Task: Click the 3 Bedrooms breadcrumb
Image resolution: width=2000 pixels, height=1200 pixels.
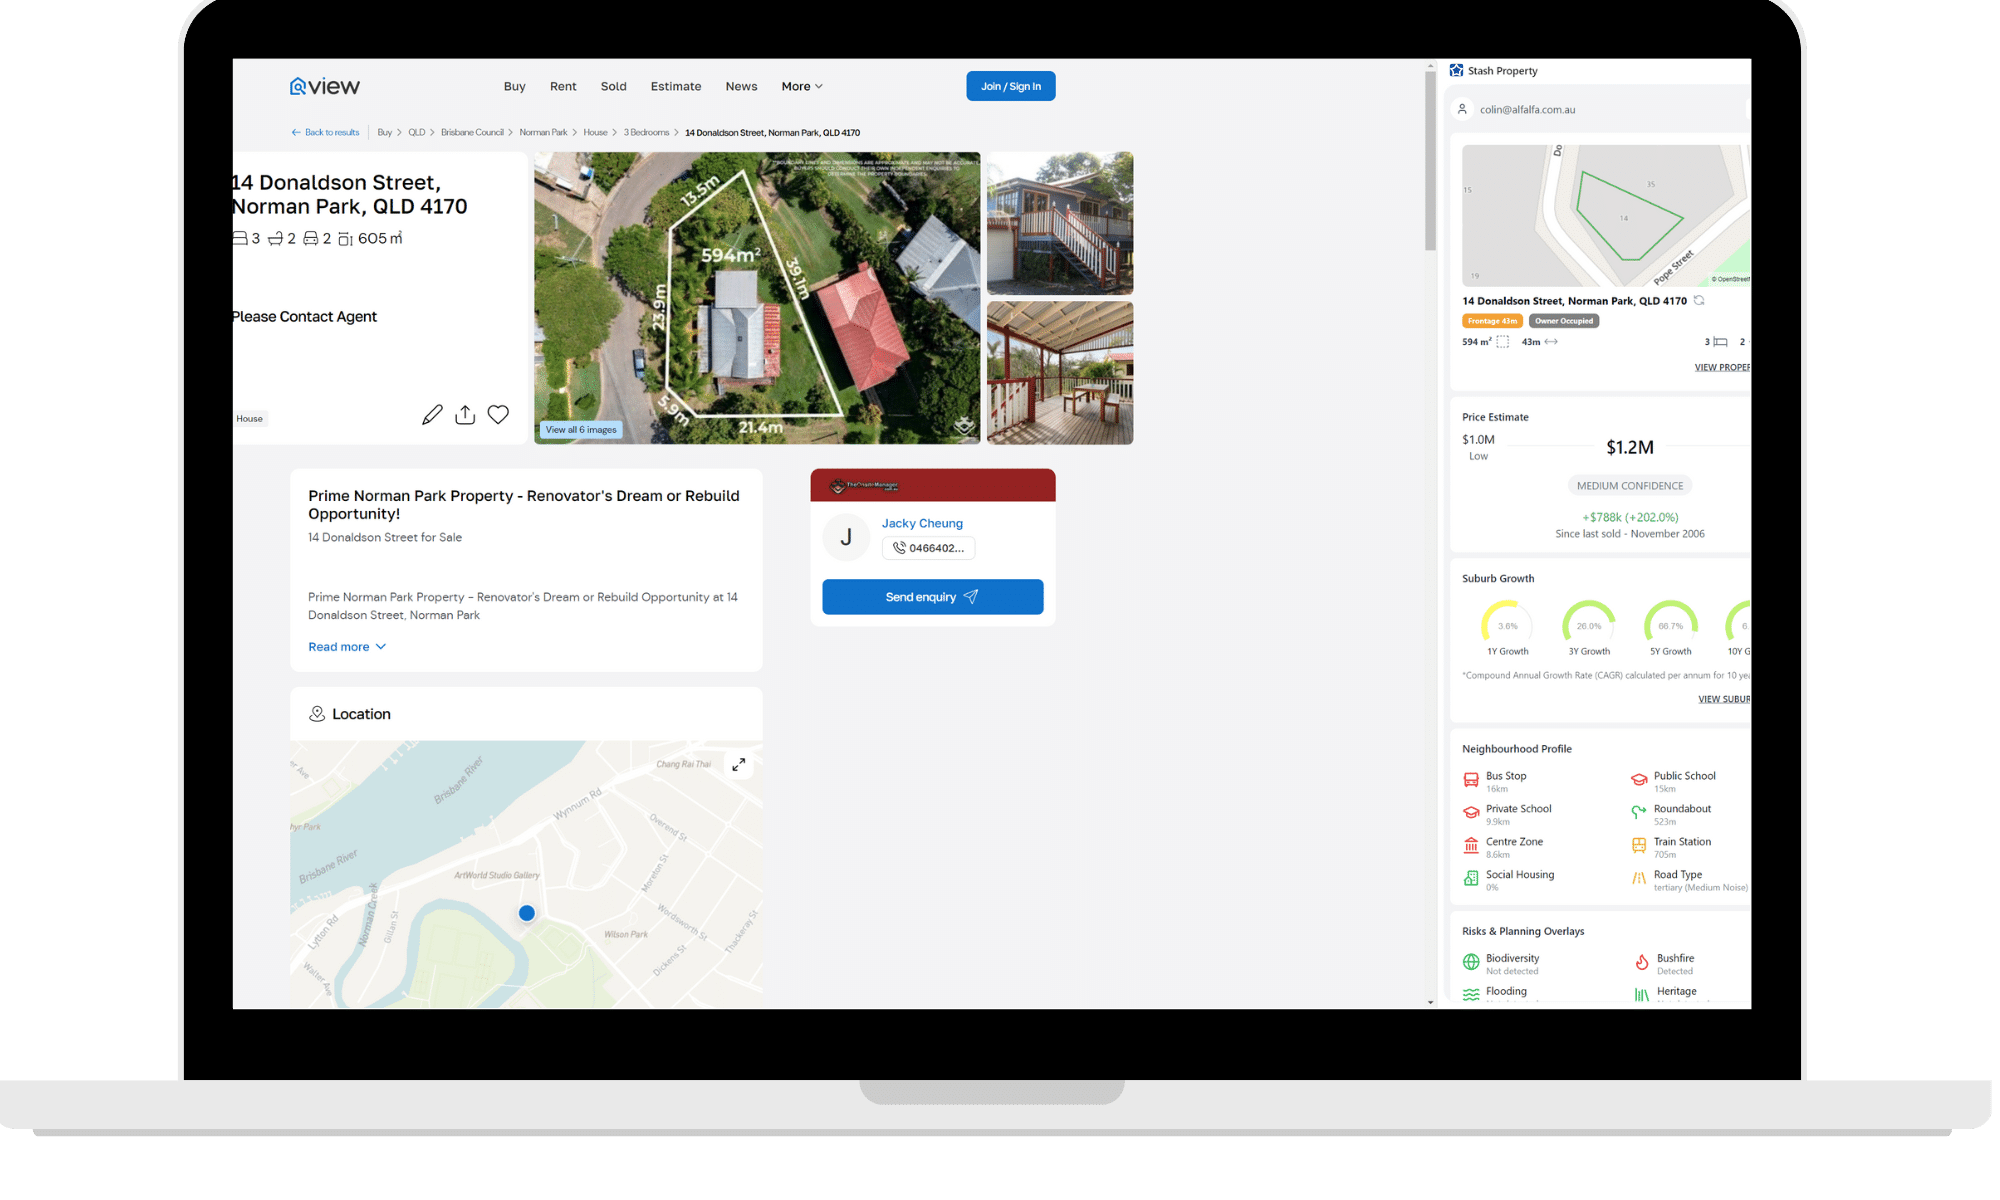Action: [647, 132]
